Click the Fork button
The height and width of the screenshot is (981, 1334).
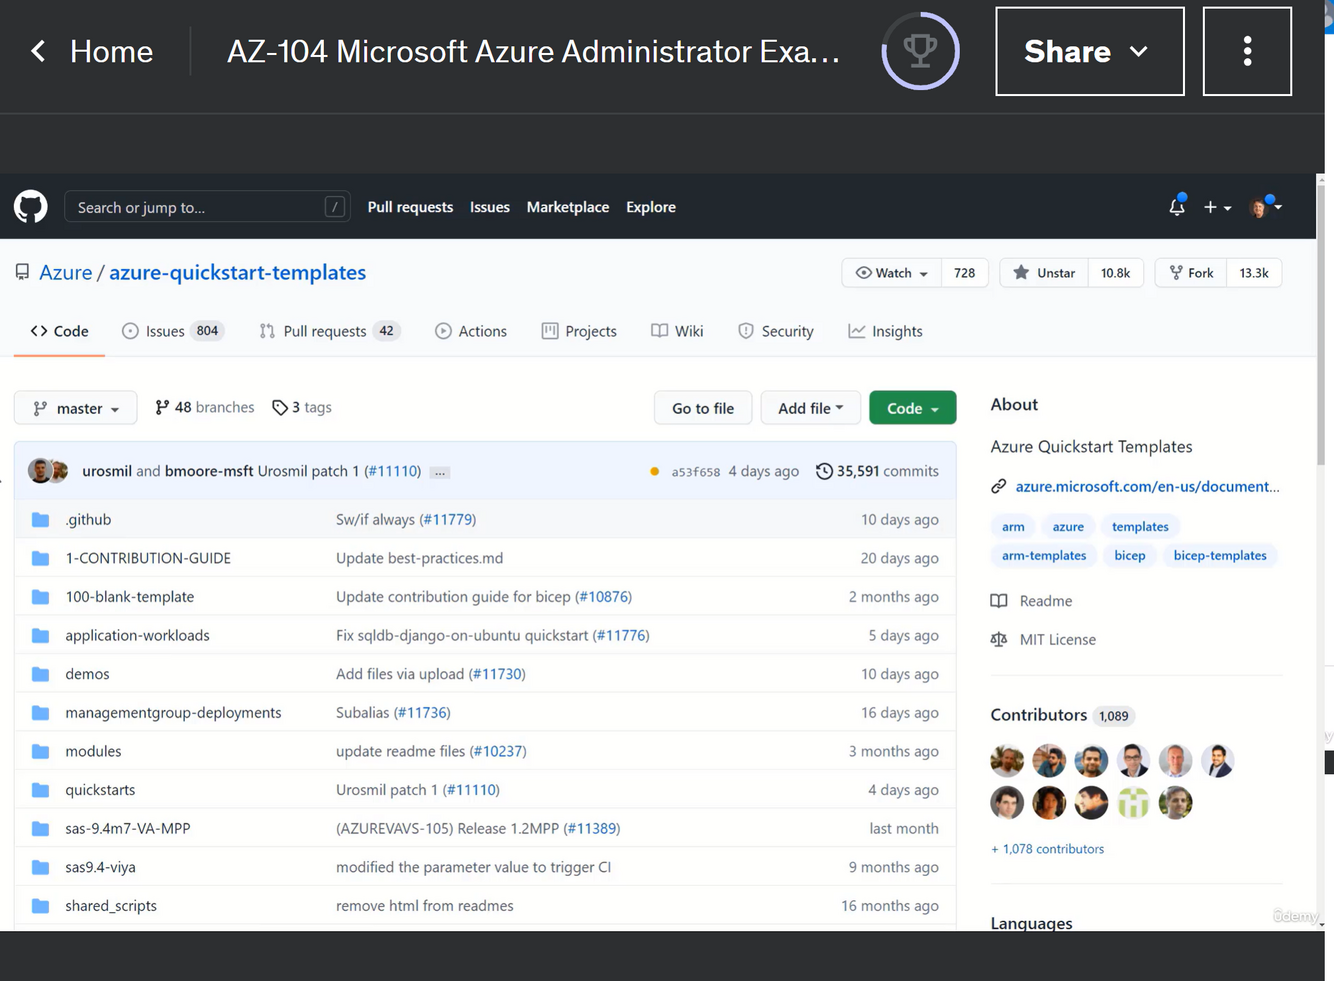1191,273
